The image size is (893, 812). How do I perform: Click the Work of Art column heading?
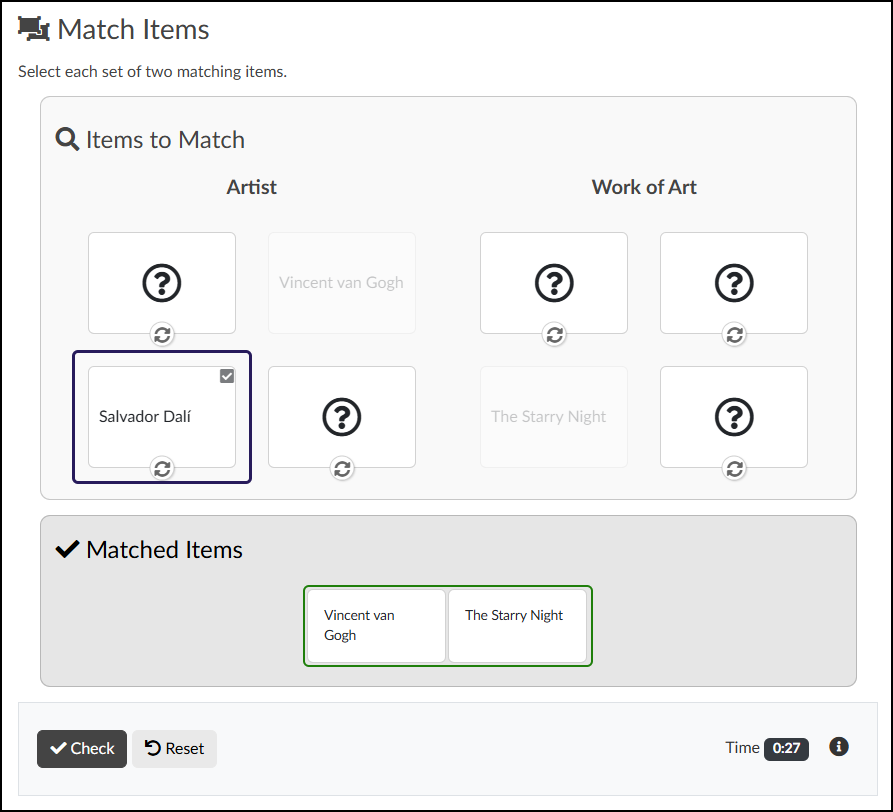(644, 187)
